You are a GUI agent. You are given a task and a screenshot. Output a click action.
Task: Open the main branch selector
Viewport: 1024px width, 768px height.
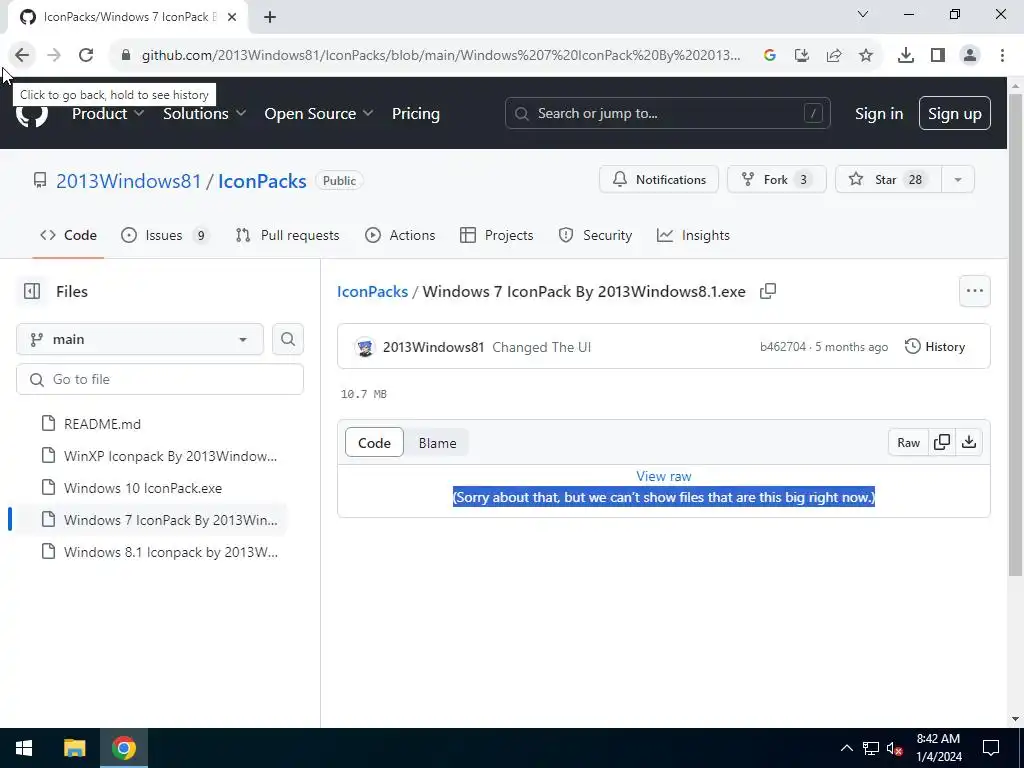pyautogui.click(x=140, y=340)
